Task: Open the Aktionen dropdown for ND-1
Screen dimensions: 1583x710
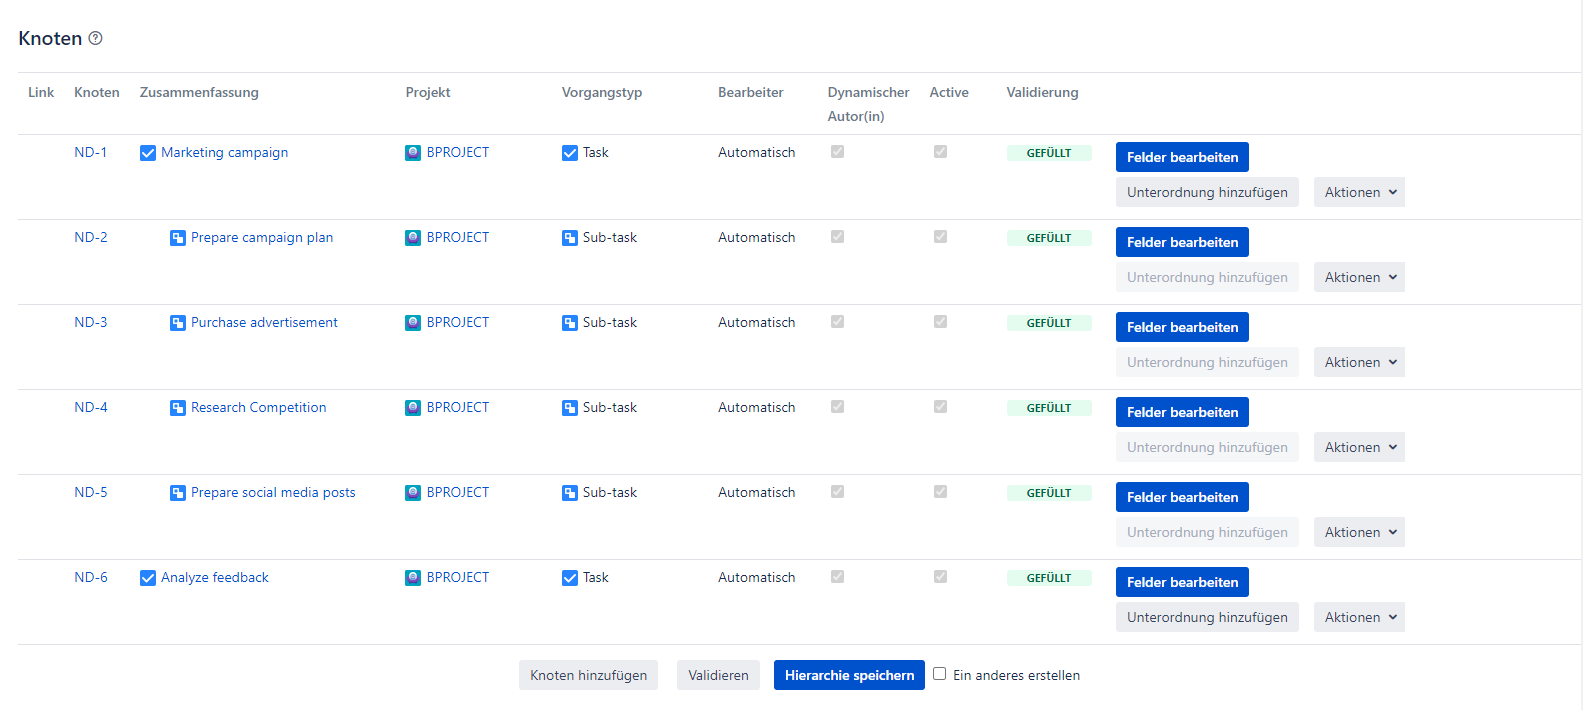Action: 1359,192
